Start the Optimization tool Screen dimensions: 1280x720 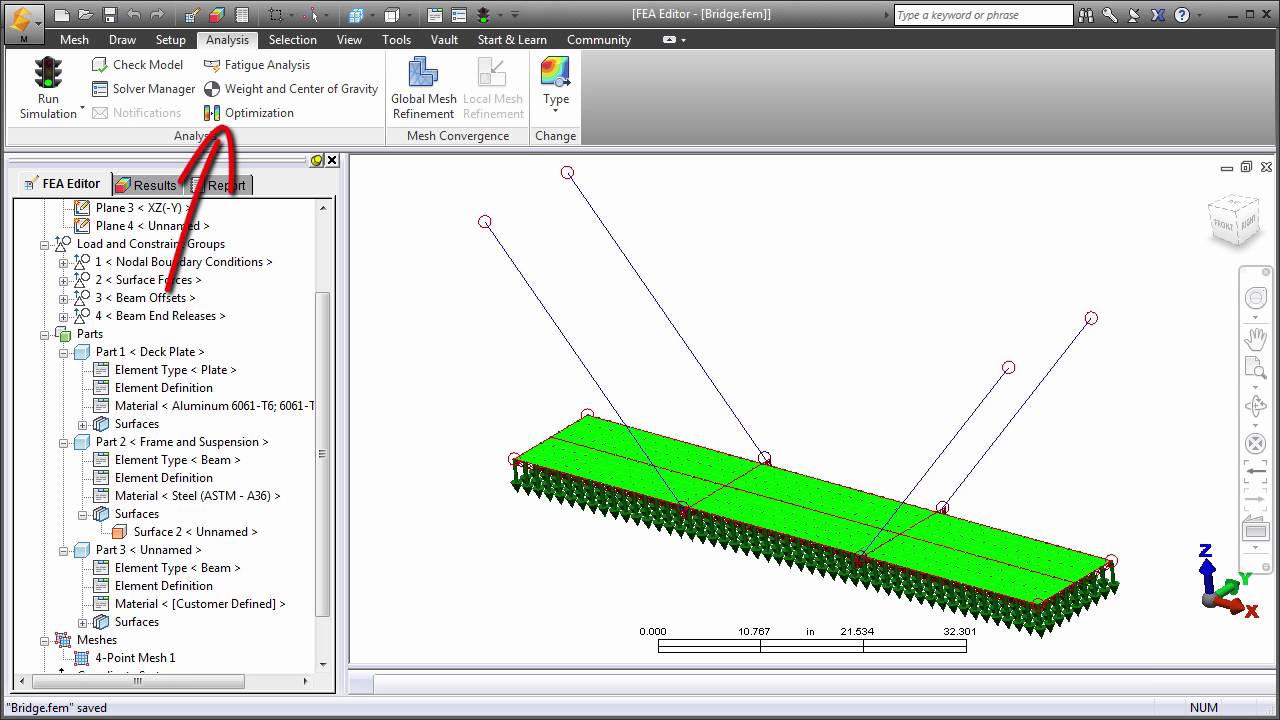pos(249,112)
